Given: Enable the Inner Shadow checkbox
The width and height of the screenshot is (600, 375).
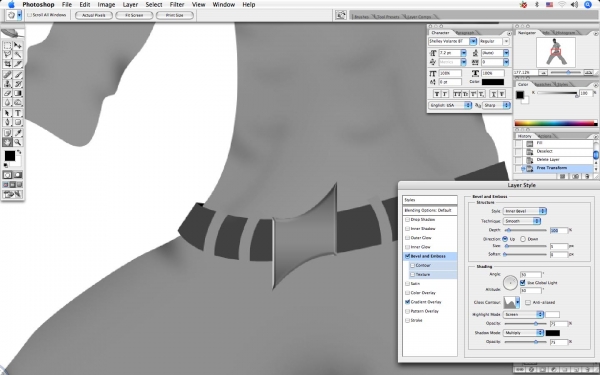Looking at the screenshot, I should click(408, 228).
